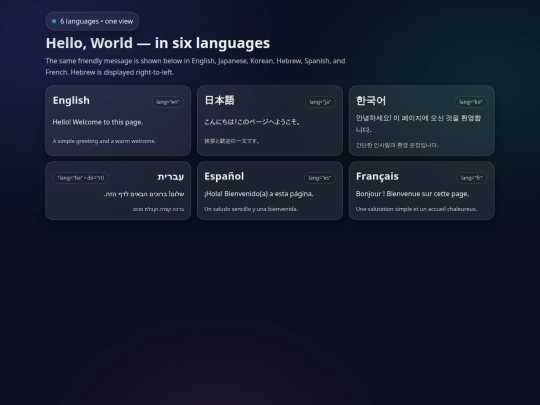
Task: Click the lang="fr" tag badge
Action: (x=471, y=178)
